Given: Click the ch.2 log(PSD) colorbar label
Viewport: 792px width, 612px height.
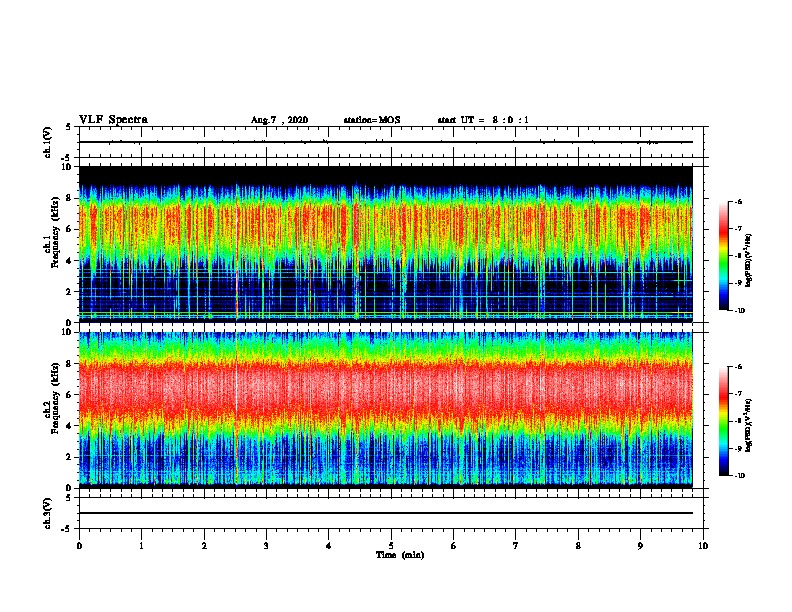Looking at the screenshot, I should point(748,425).
